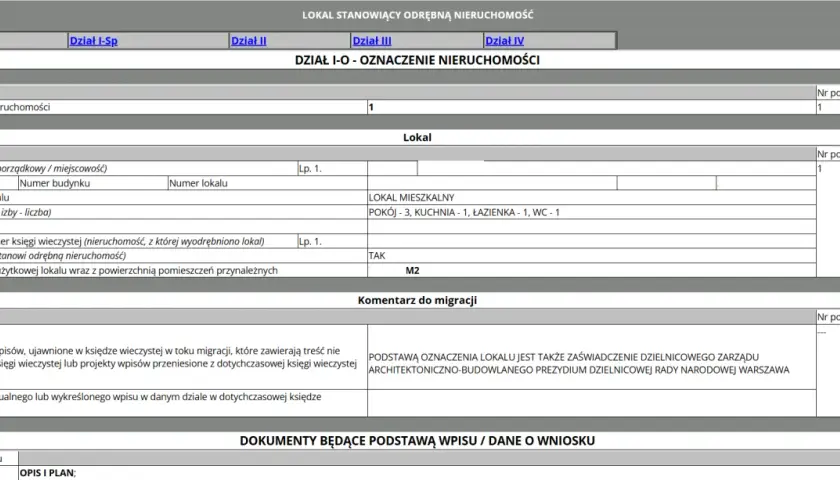Click the ARCHITEKTONICZNO-BUDOWLANEGO PREZYDIUM text line
This screenshot has height=480, width=840.
click(579, 370)
